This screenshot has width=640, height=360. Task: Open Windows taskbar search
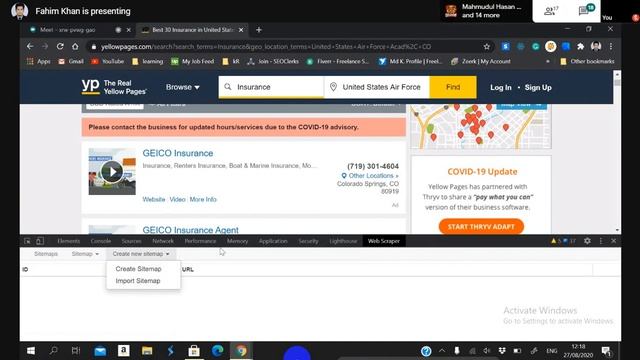pos(53,351)
